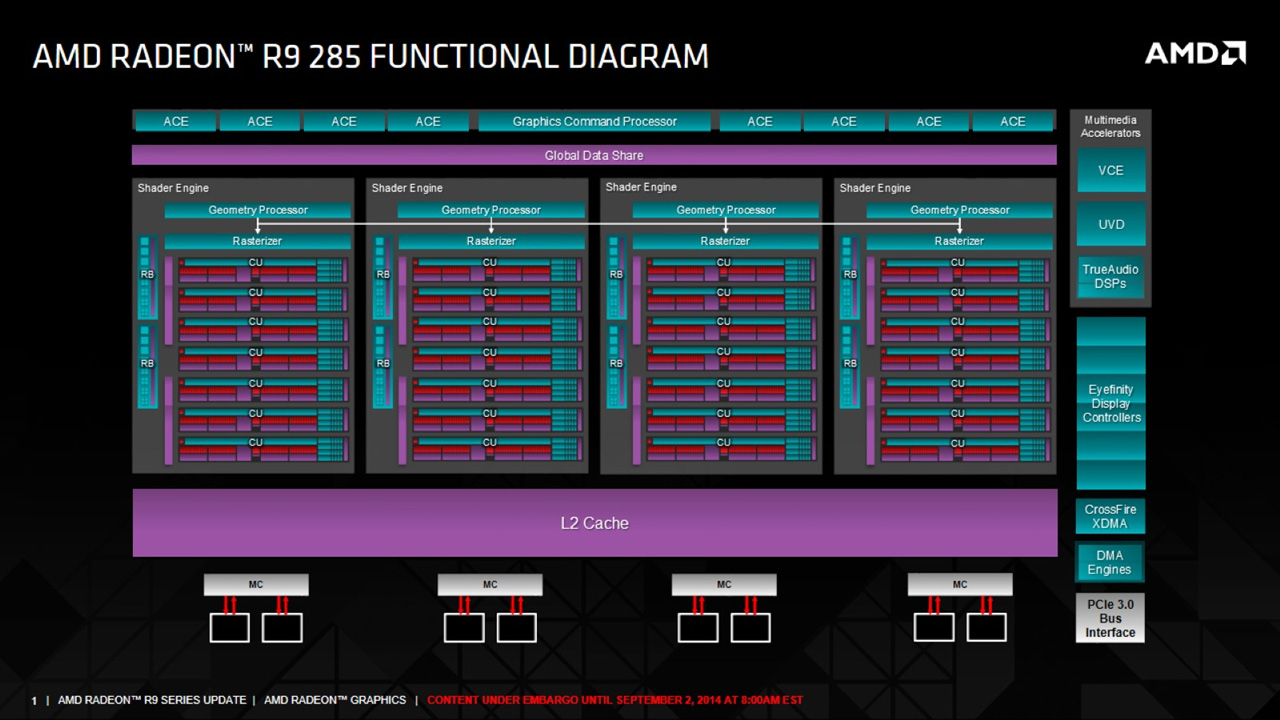Select the L2 Cache block
Screen dimensions: 1280x720
tap(594, 523)
